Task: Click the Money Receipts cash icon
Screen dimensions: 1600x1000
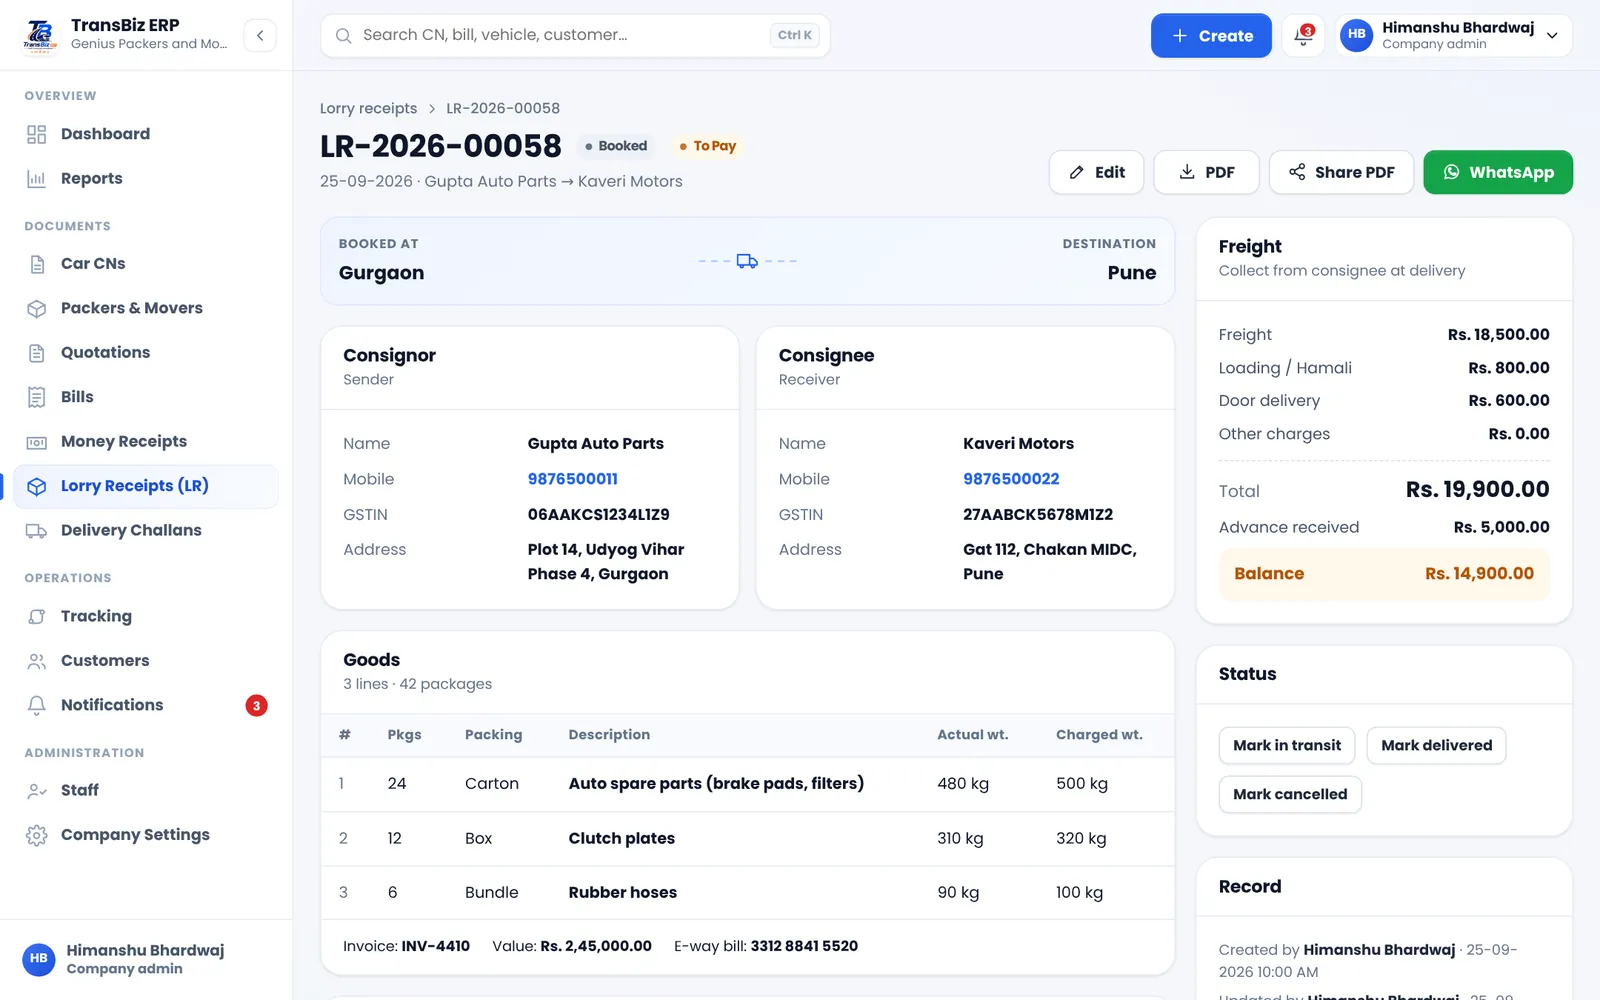Action: [37, 442]
